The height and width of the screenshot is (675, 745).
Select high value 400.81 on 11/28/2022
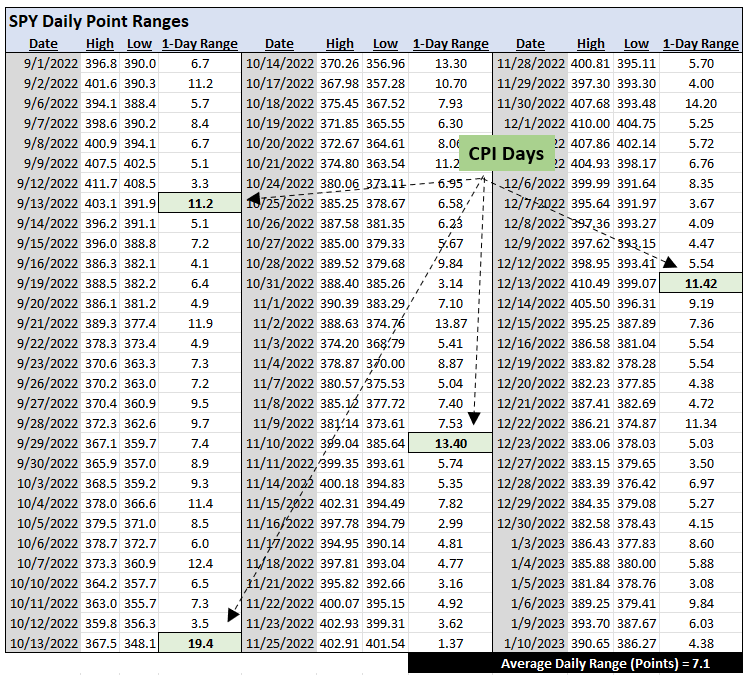[x=590, y=63]
